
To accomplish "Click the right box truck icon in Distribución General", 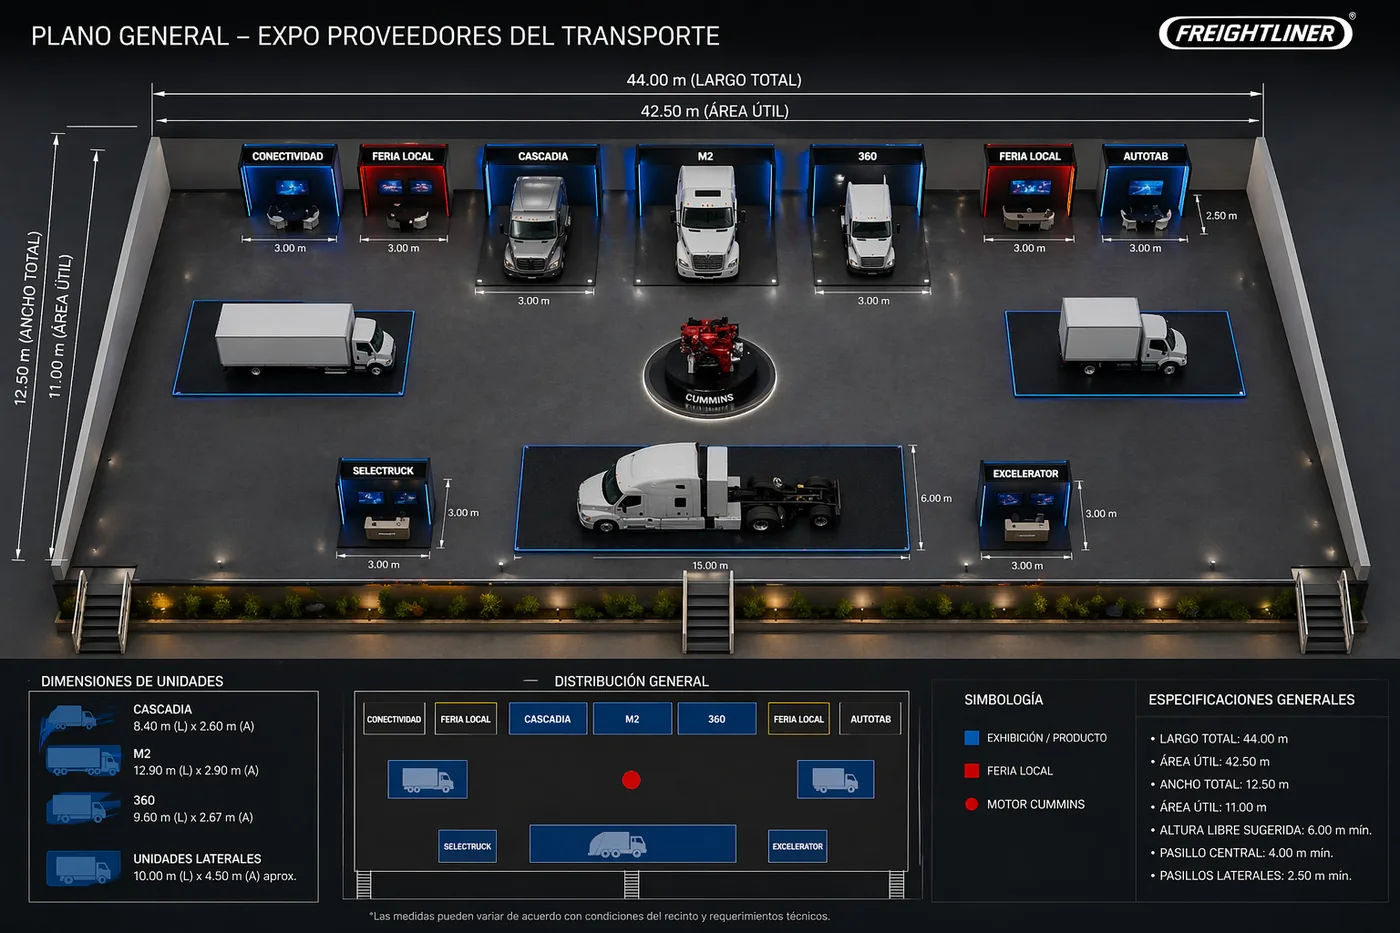I will click(835, 779).
